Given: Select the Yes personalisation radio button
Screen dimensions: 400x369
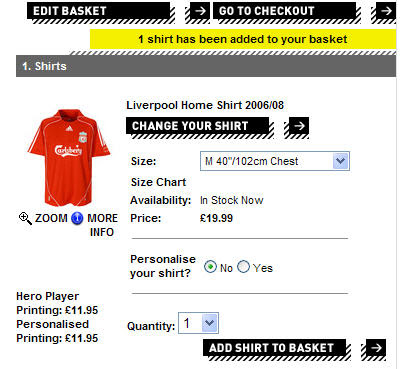Looking at the screenshot, I should [x=243, y=267].
